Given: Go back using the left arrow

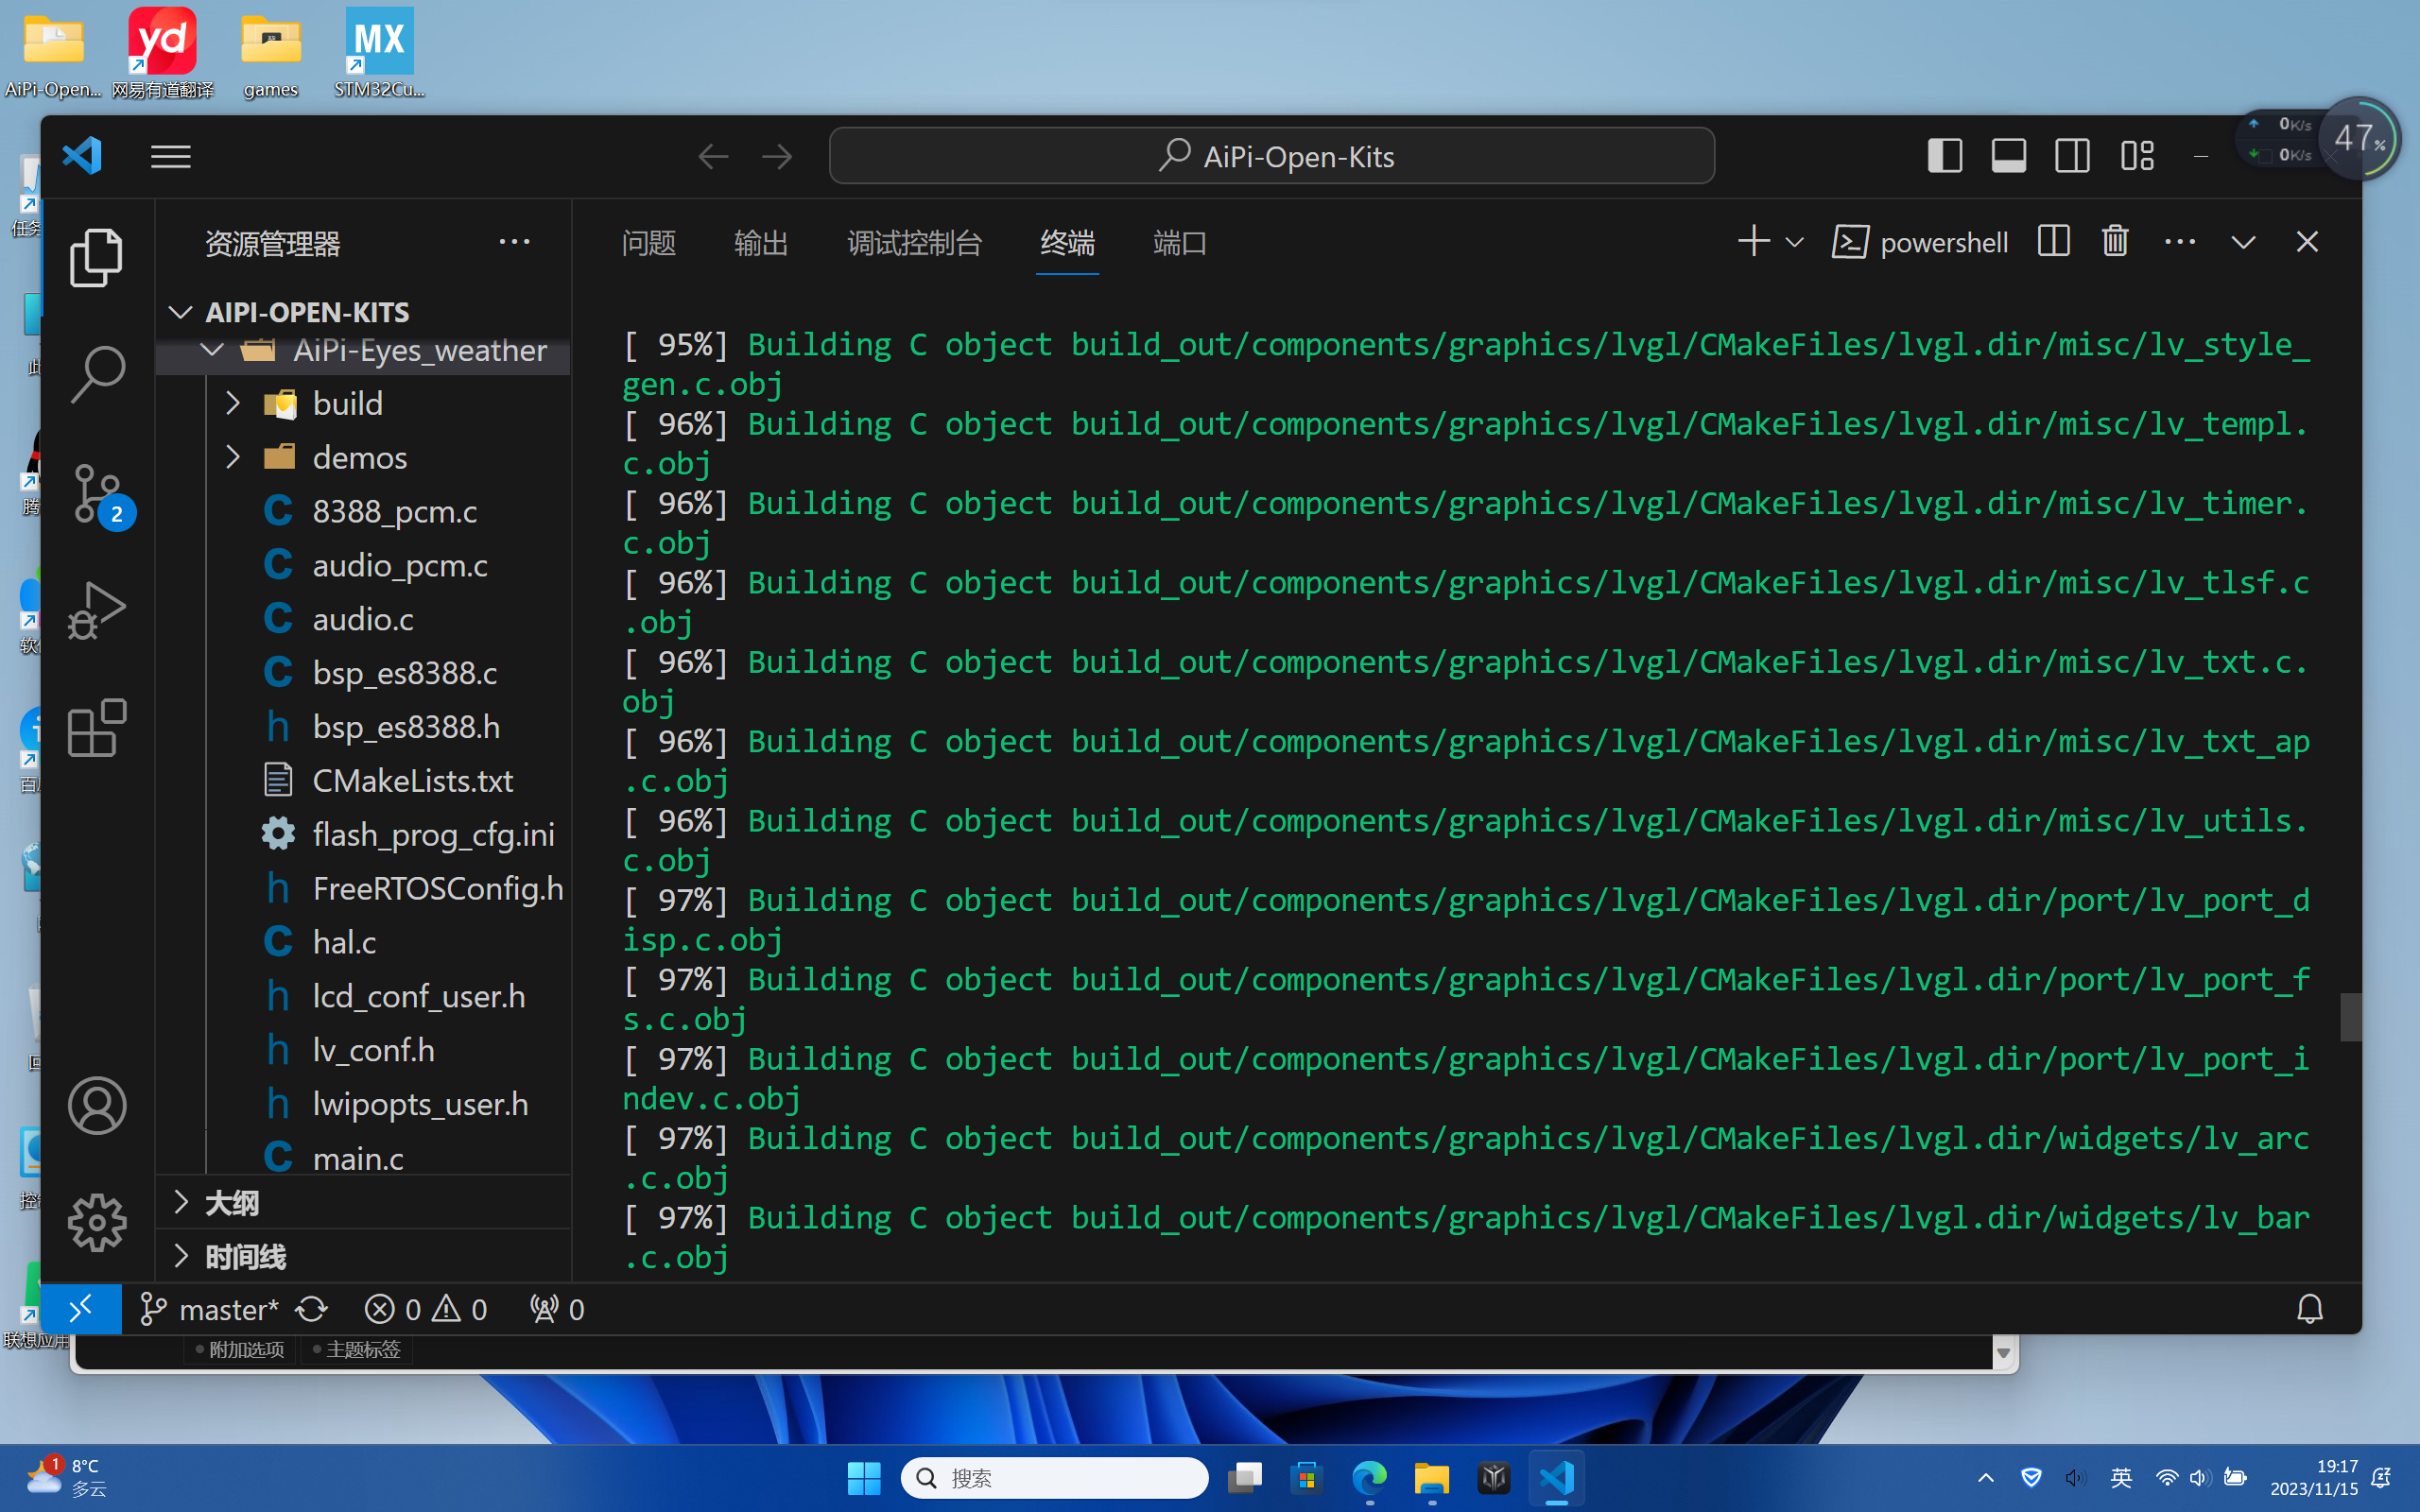Looking at the screenshot, I should (x=713, y=156).
